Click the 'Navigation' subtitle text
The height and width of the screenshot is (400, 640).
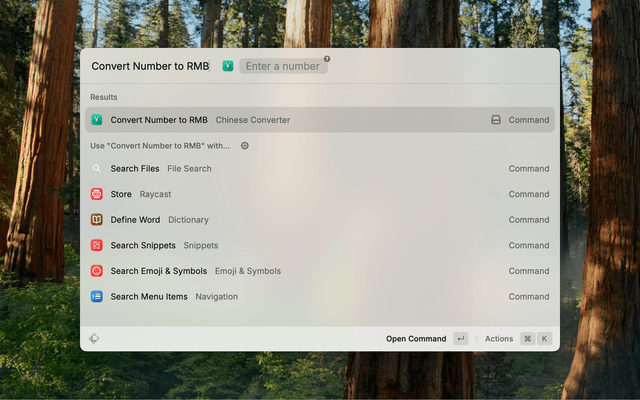click(x=216, y=297)
